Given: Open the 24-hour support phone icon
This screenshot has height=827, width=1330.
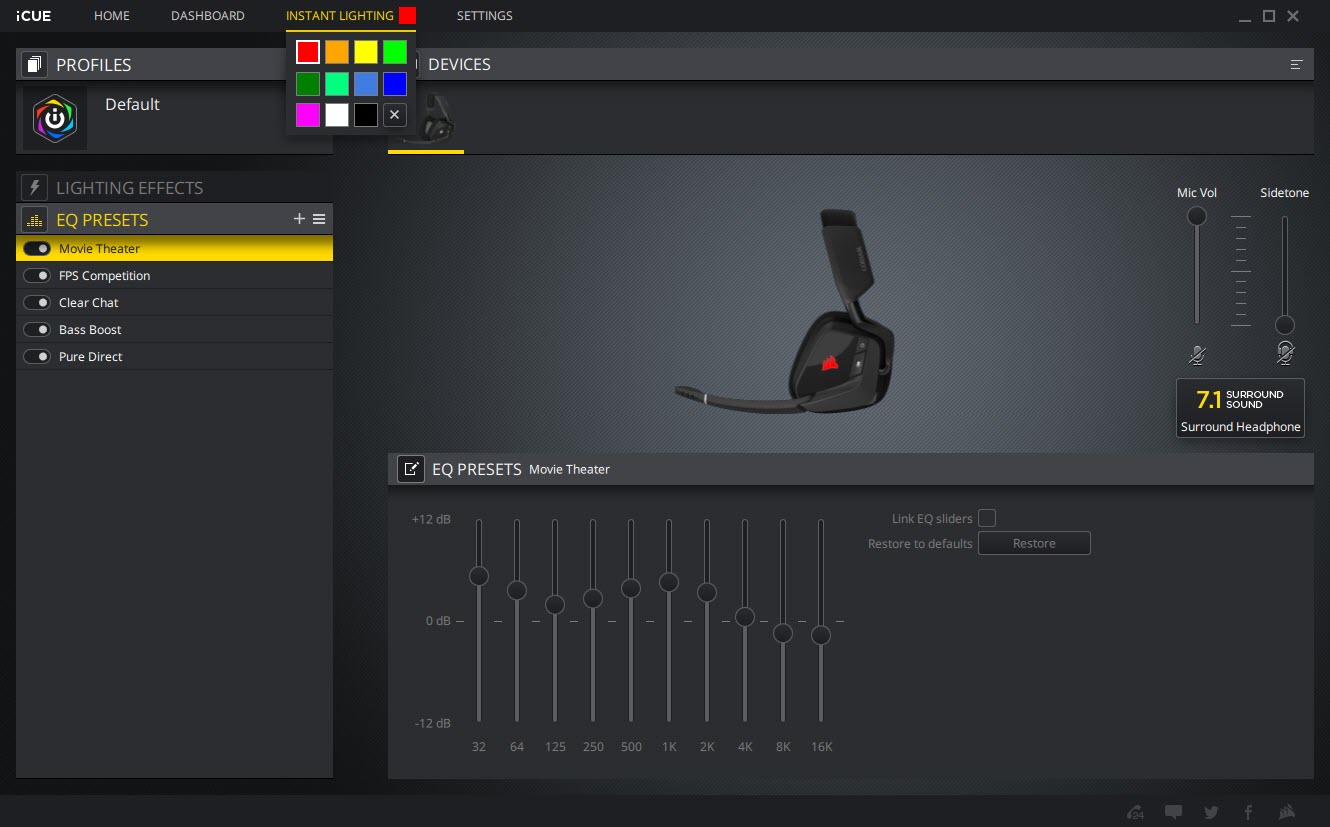Looking at the screenshot, I should pos(1134,812).
